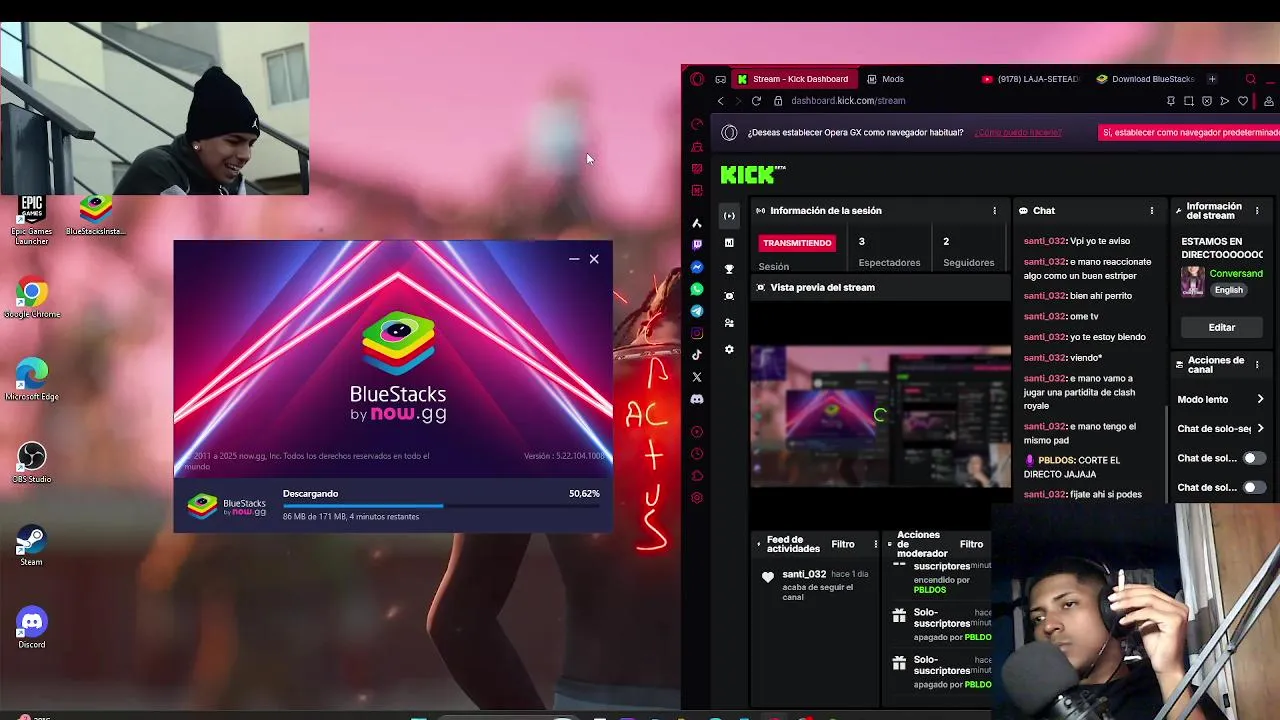Open Acciones de canal three-dot menu
This screenshot has height=720, width=1280.
(x=1257, y=365)
